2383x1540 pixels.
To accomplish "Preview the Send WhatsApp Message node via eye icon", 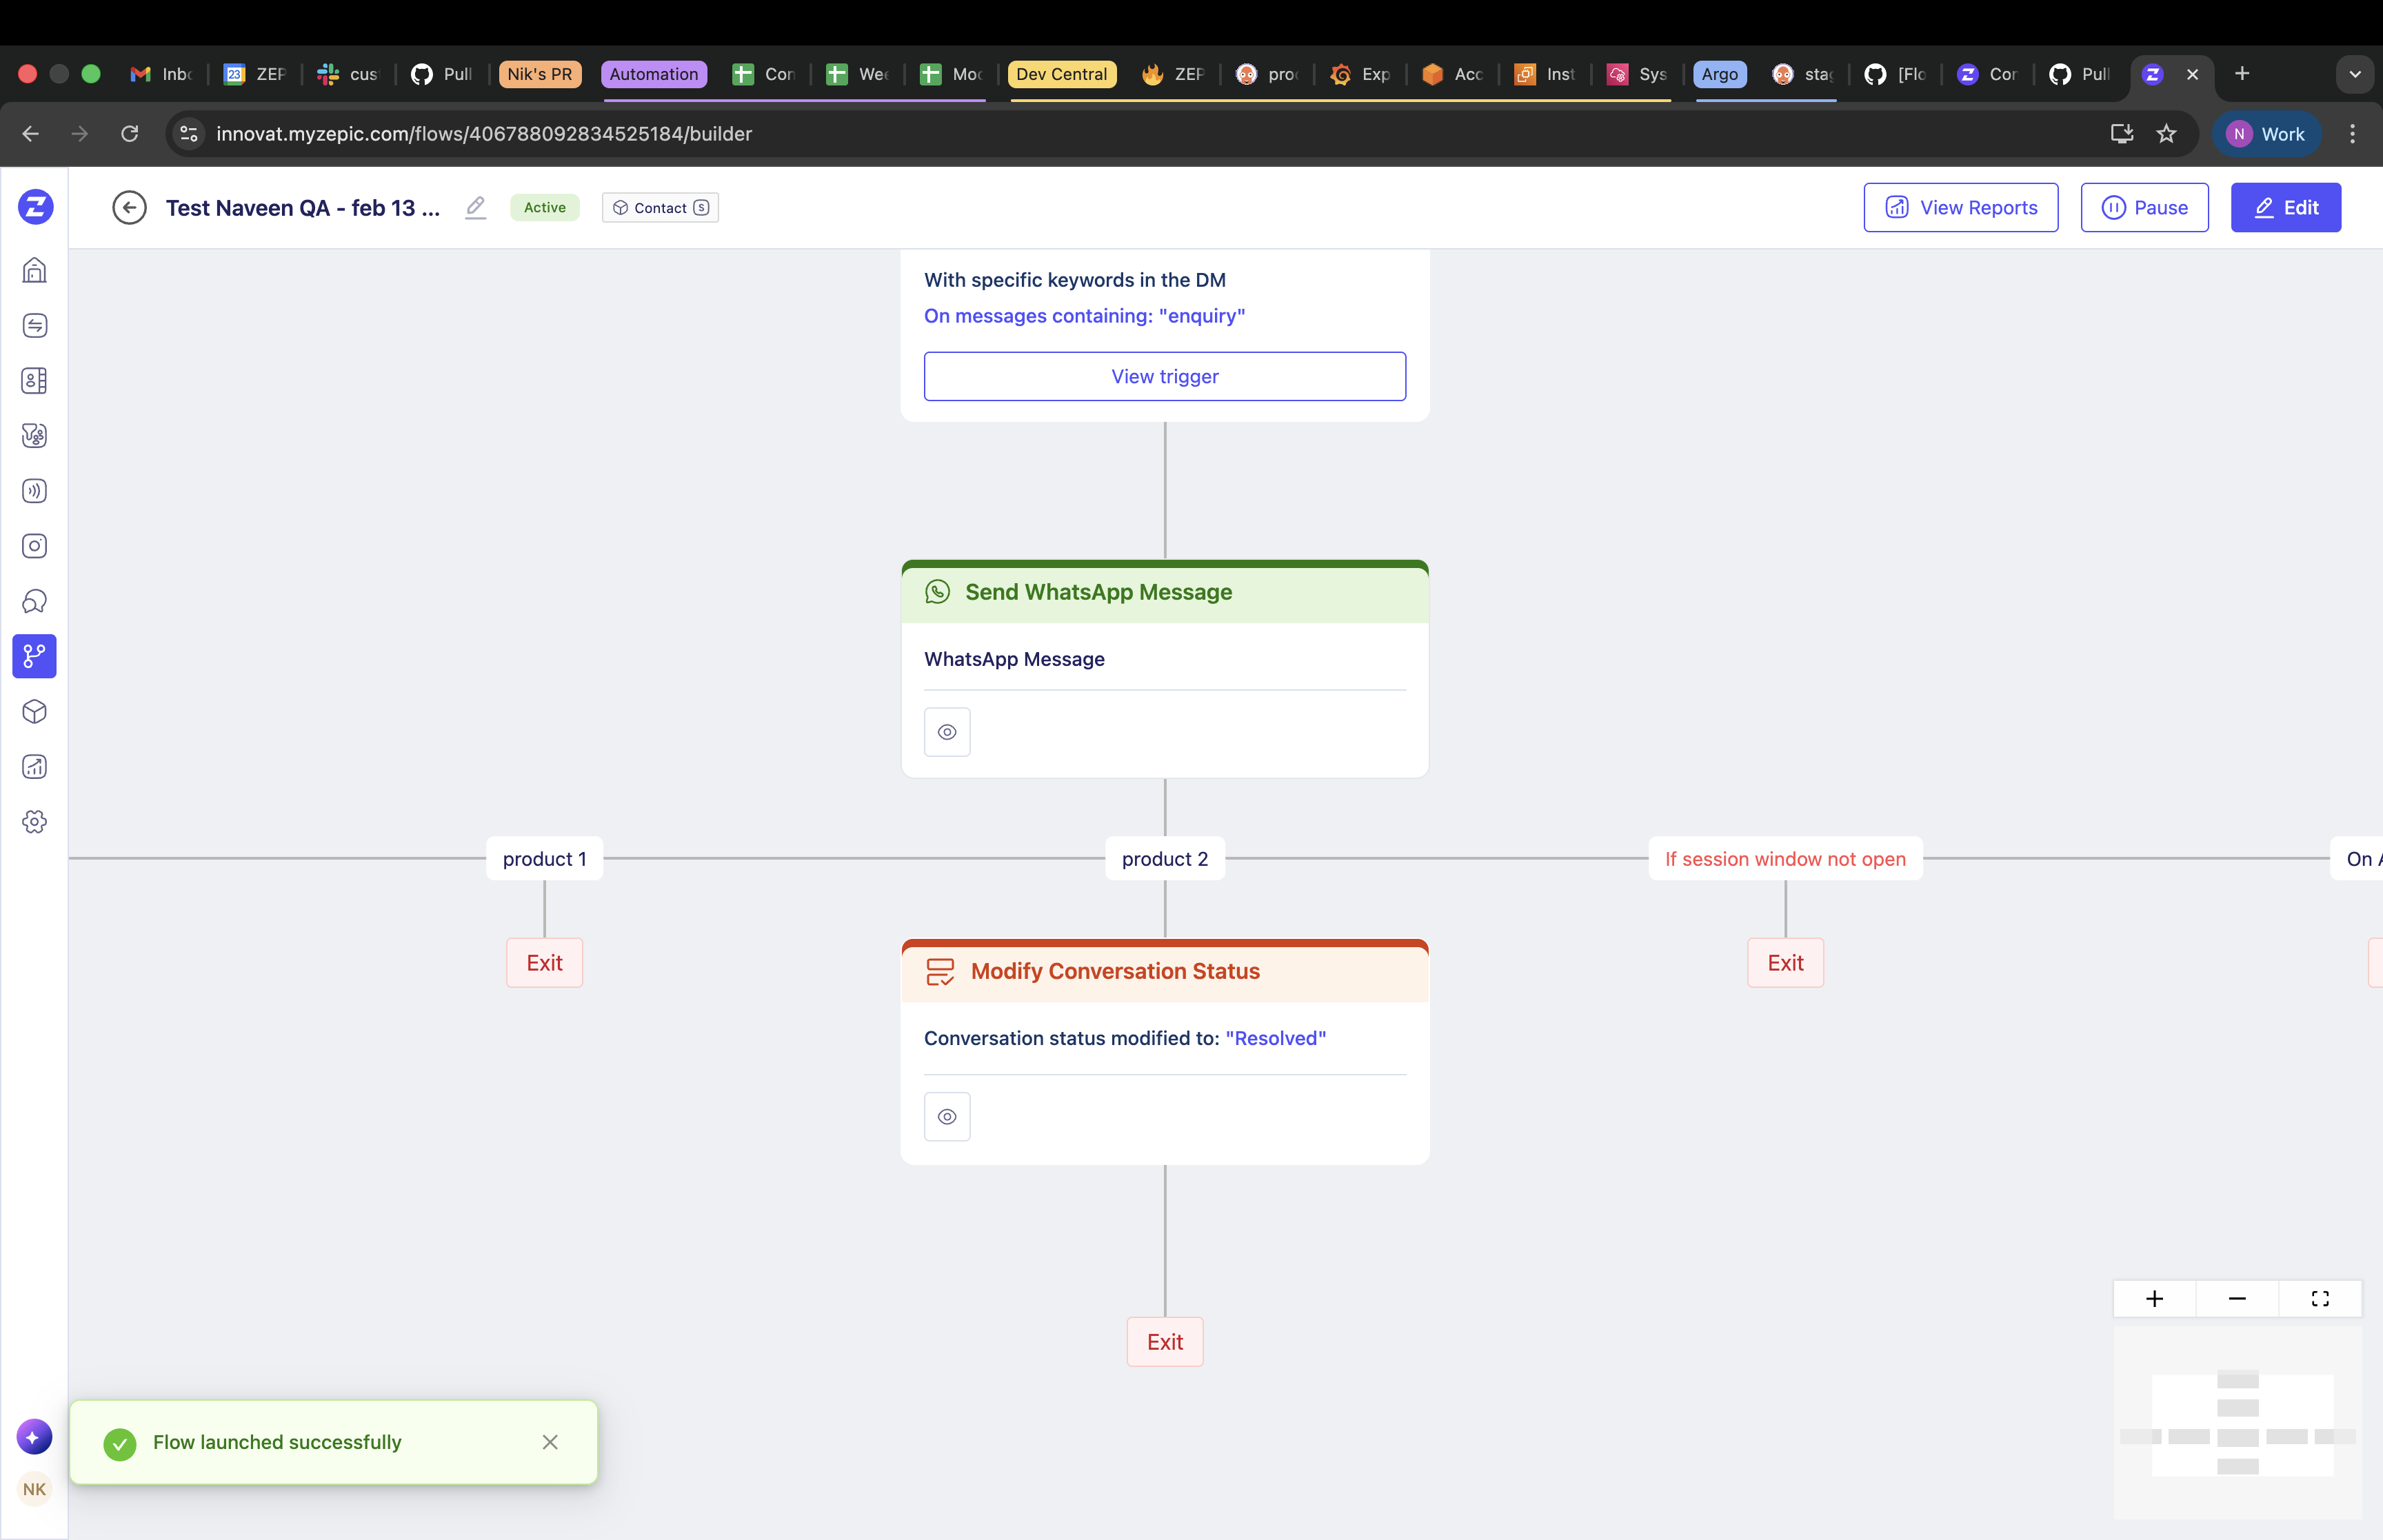I will coord(947,732).
